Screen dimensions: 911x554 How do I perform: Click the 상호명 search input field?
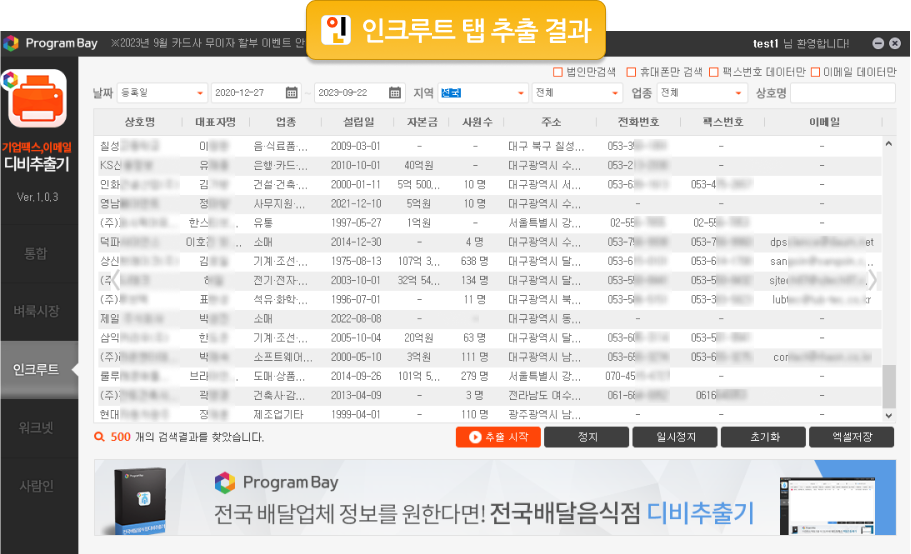(x=843, y=93)
